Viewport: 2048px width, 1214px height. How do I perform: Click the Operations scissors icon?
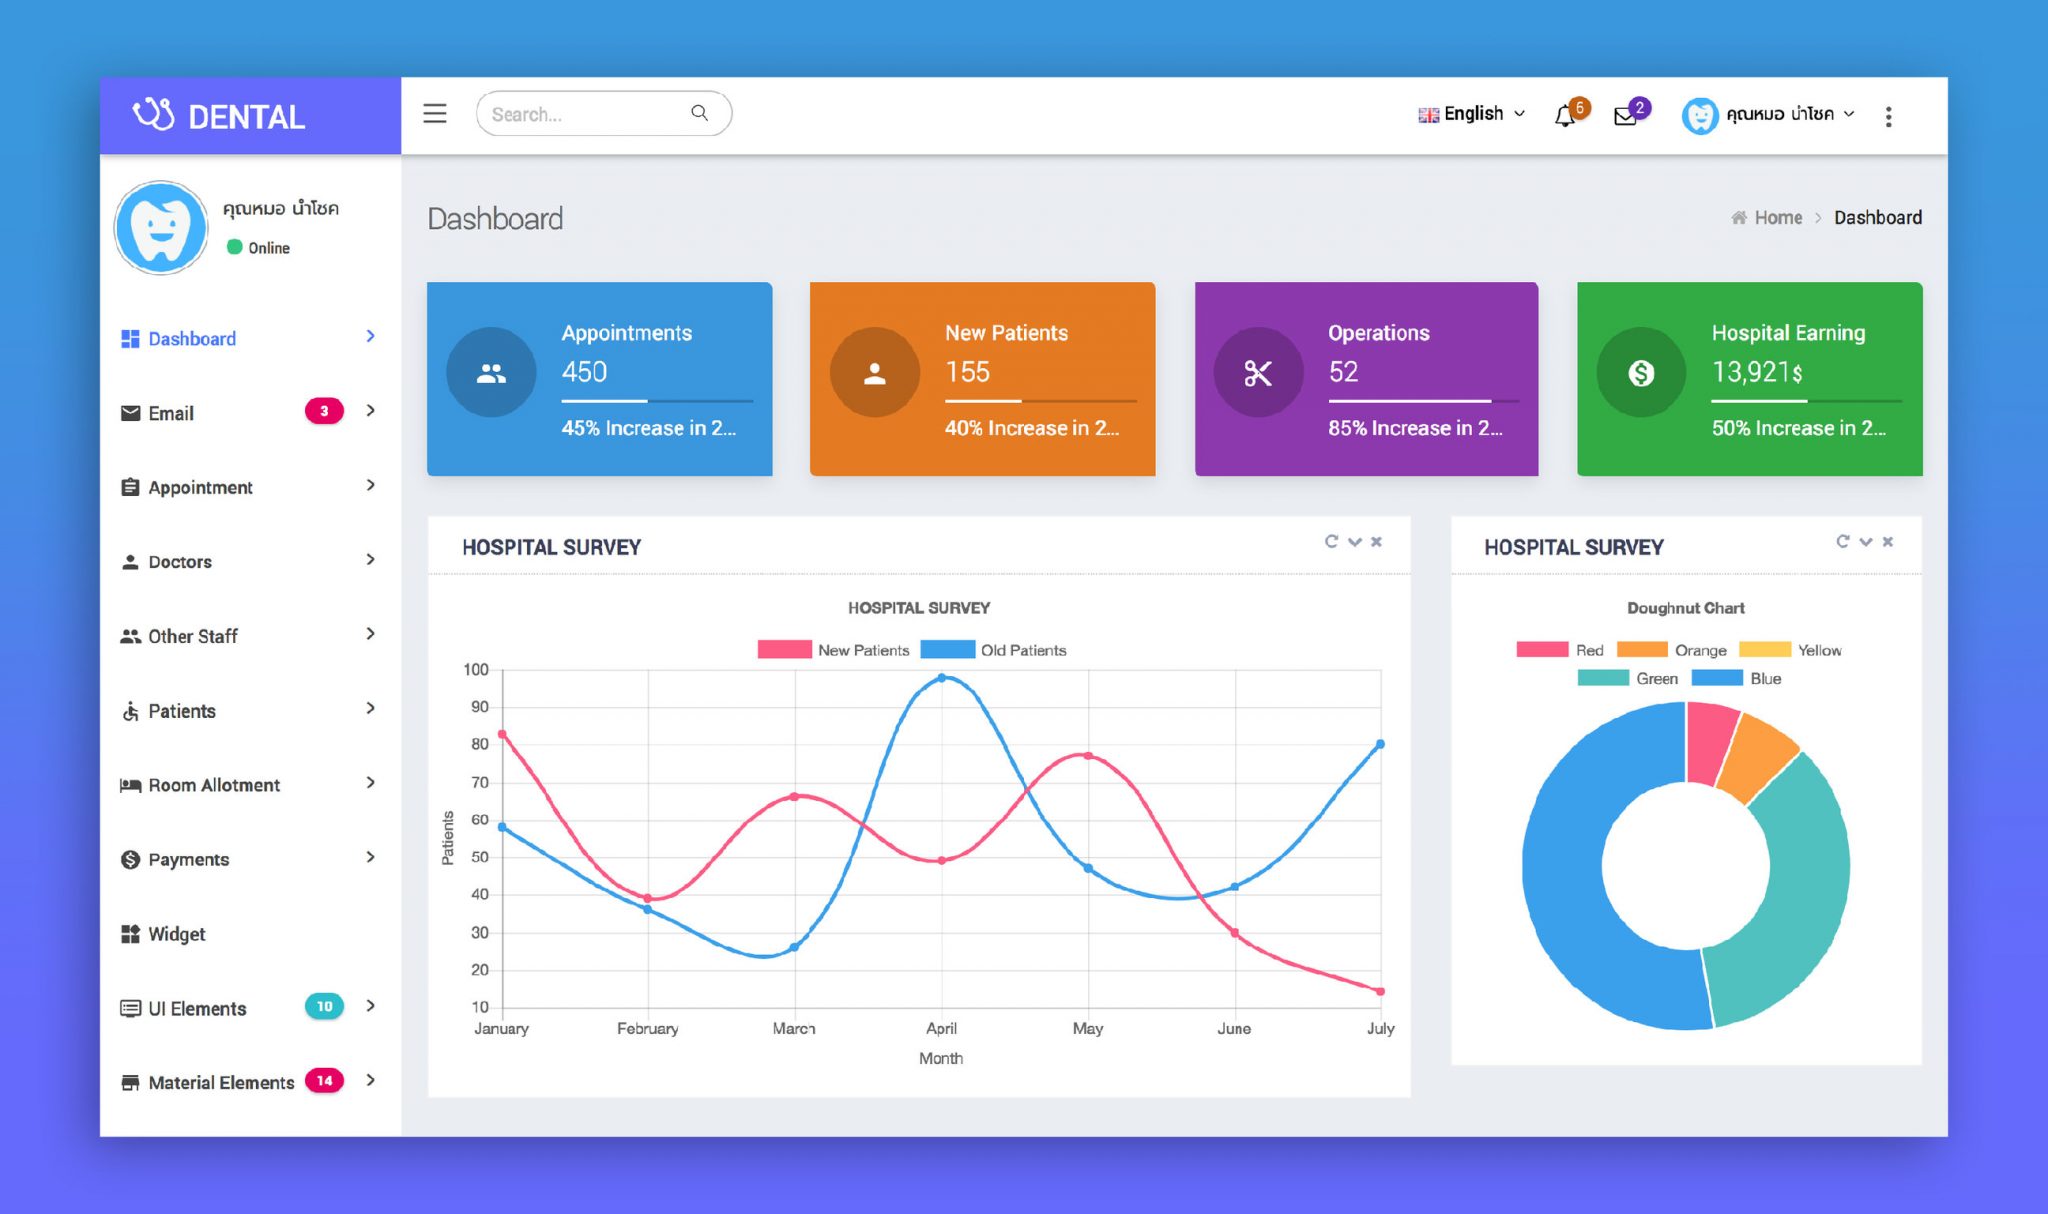point(1257,373)
